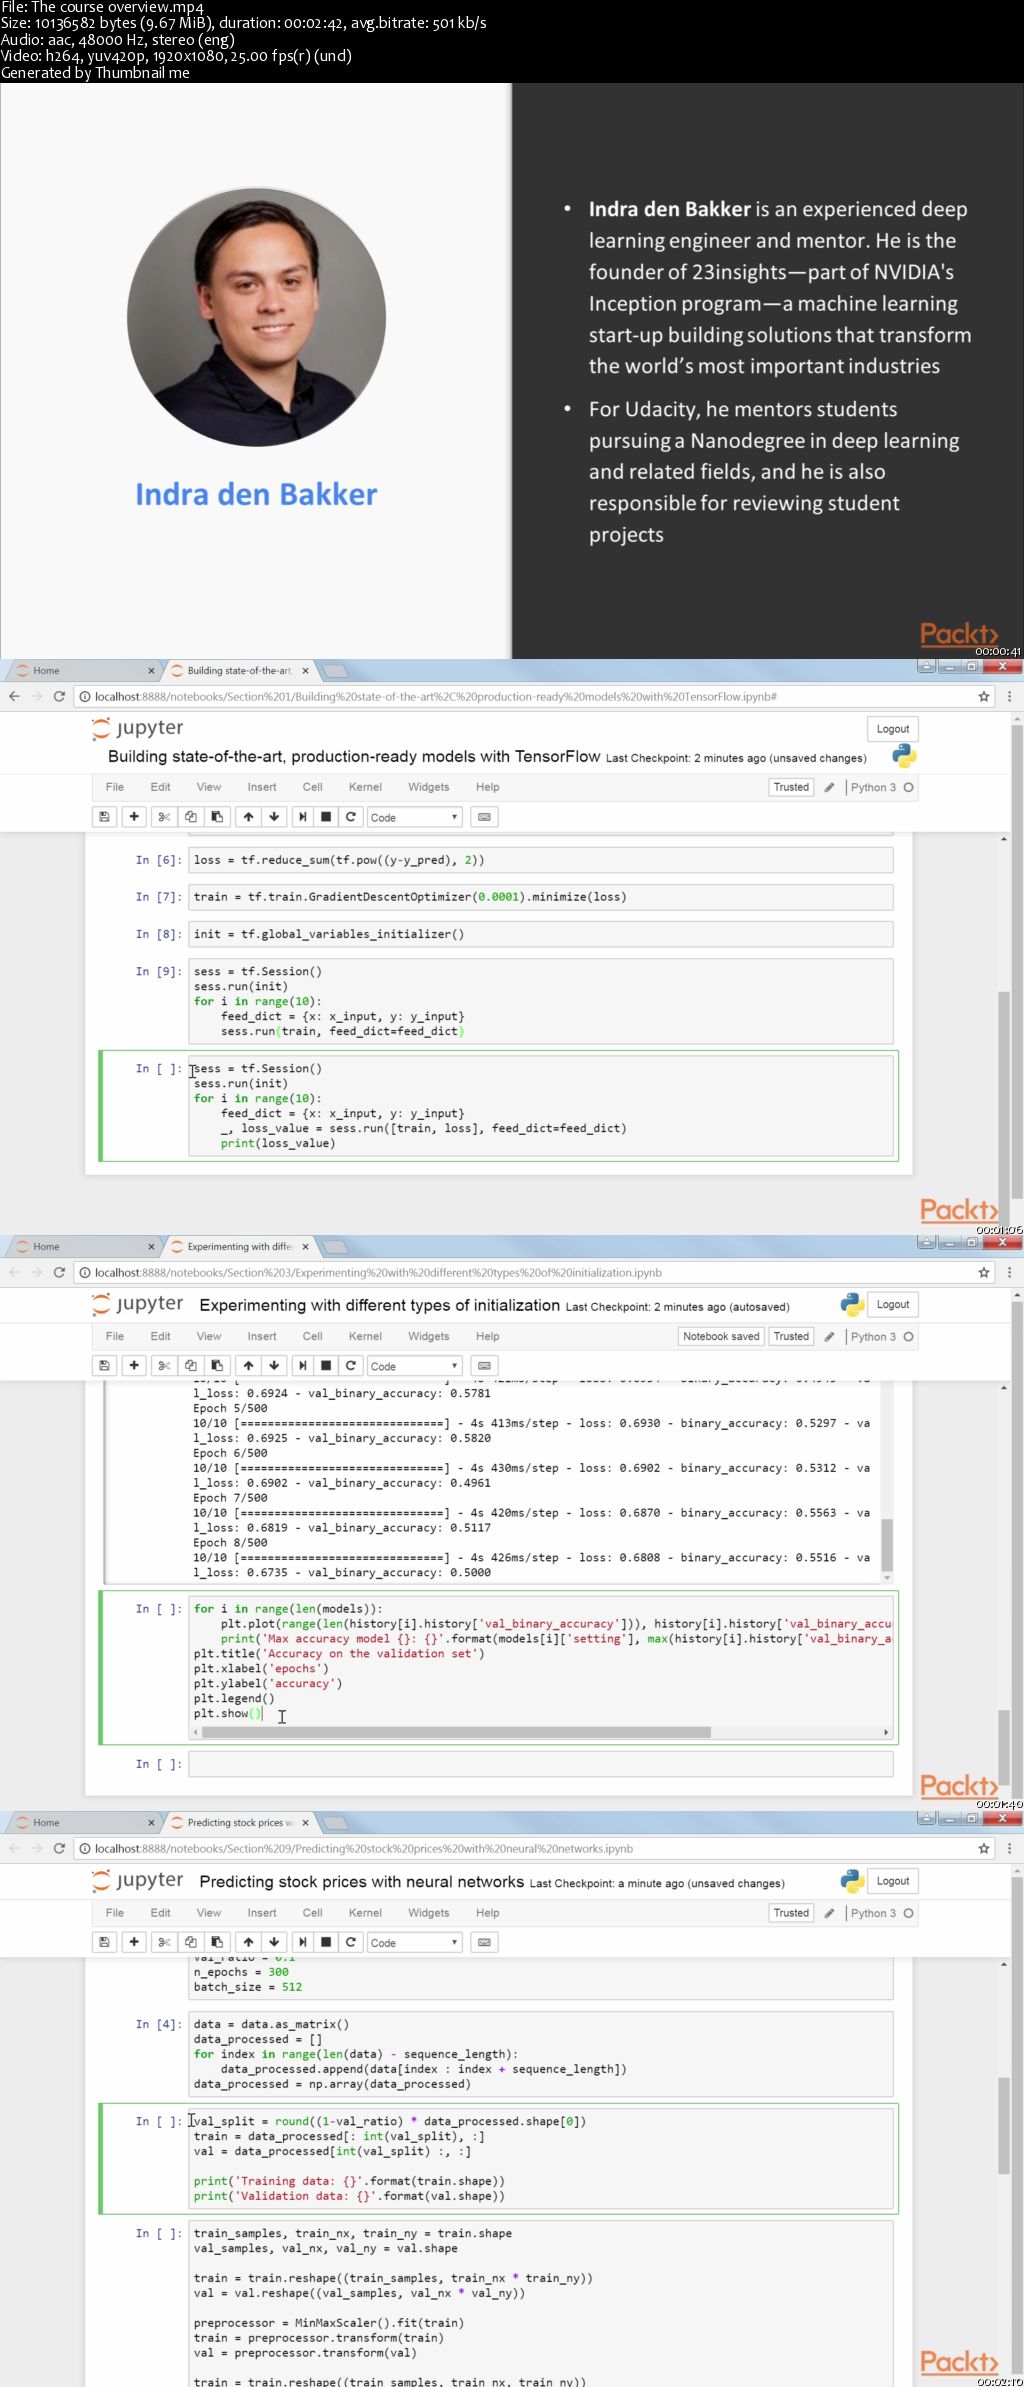The height and width of the screenshot is (2387, 1024).
Task: Open Code cell-type dropdown in Predicting stock prices notebook
Action: tap(414, 1942)
